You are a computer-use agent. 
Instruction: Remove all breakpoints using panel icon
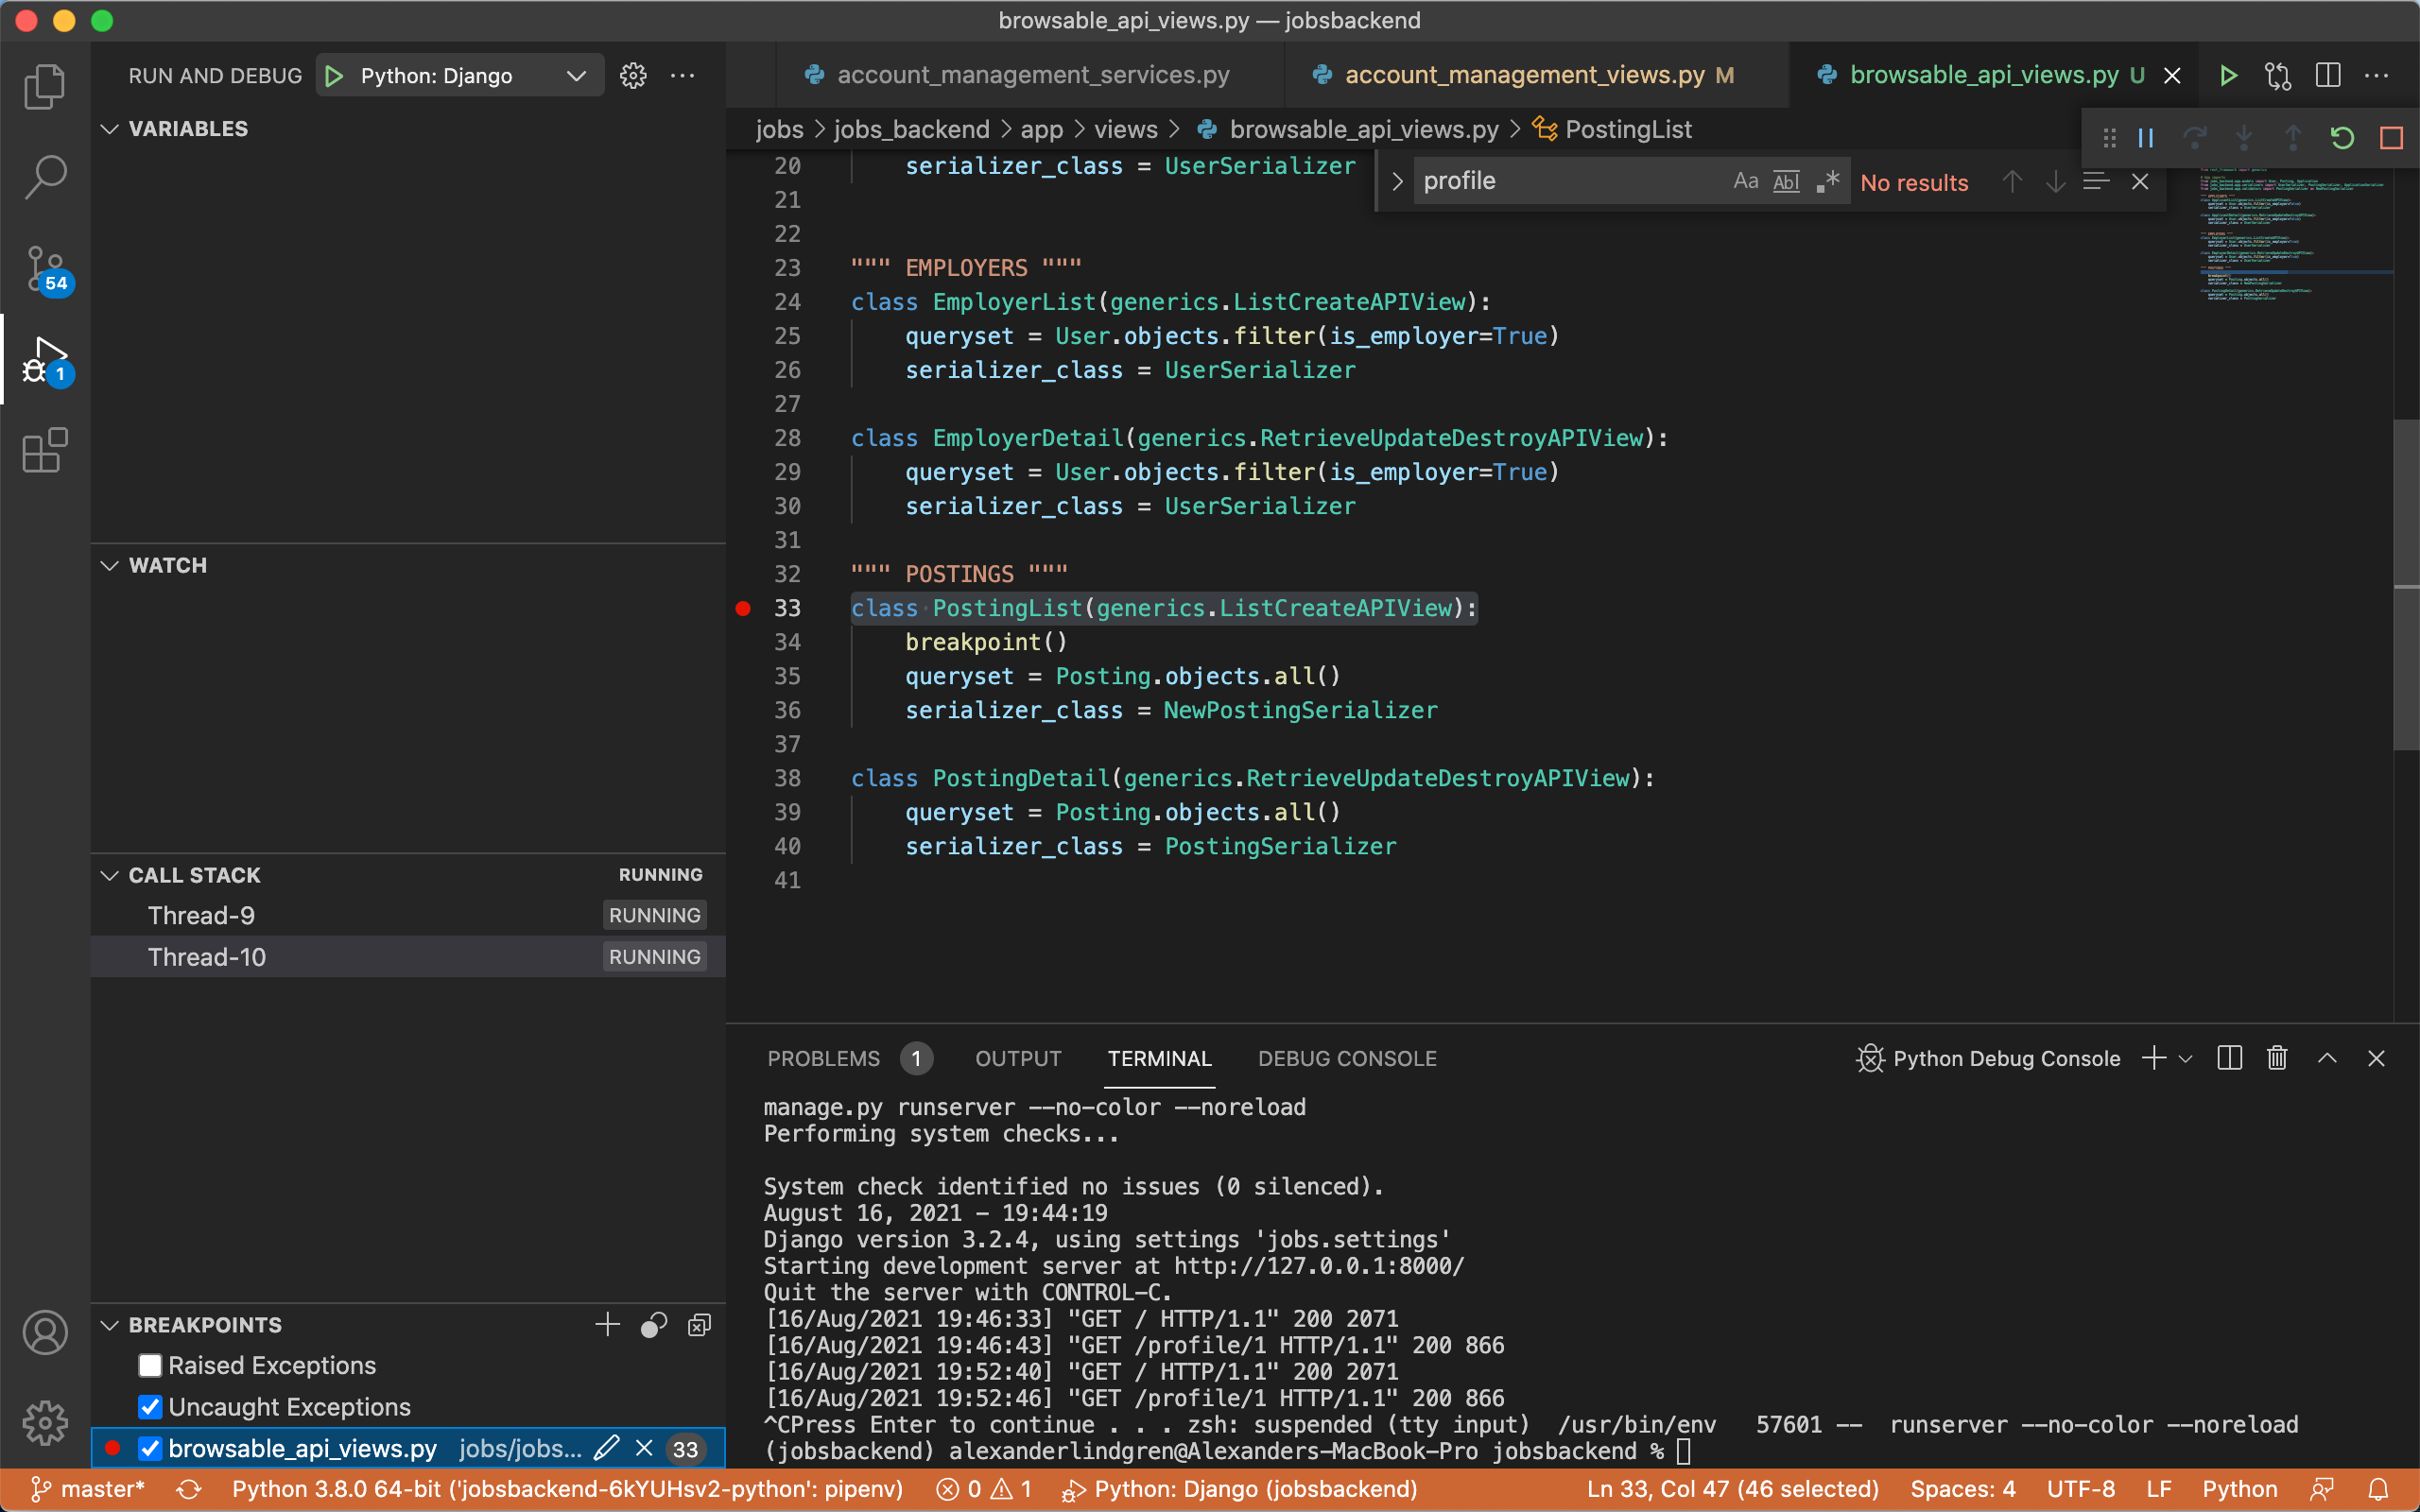(698, 1325)
